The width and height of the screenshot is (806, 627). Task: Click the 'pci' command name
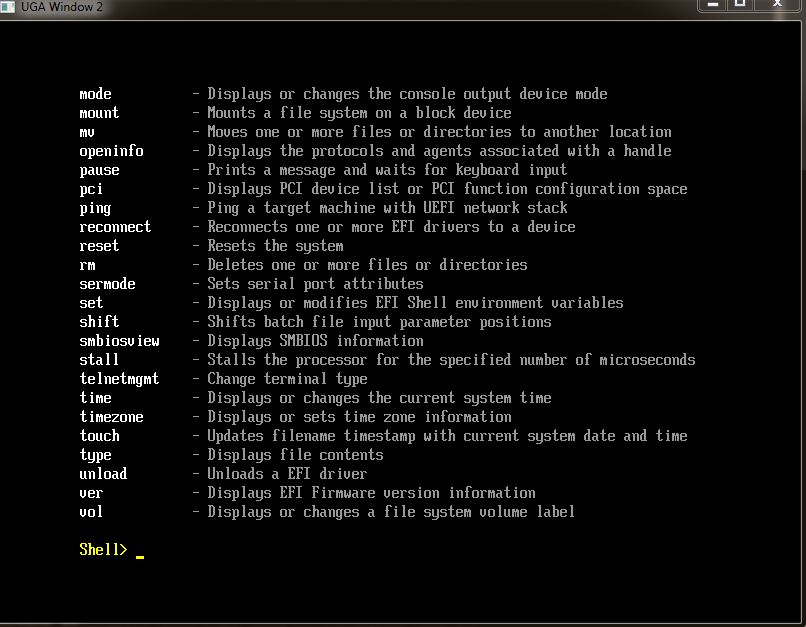pos(91,189)
